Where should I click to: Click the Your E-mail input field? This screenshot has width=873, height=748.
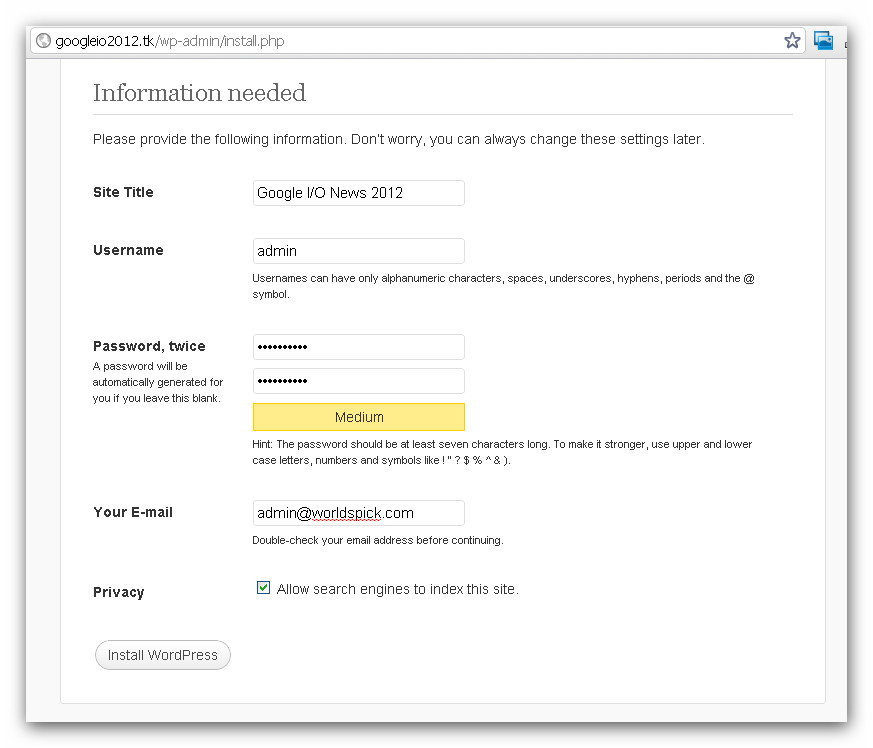pos(358,513)
